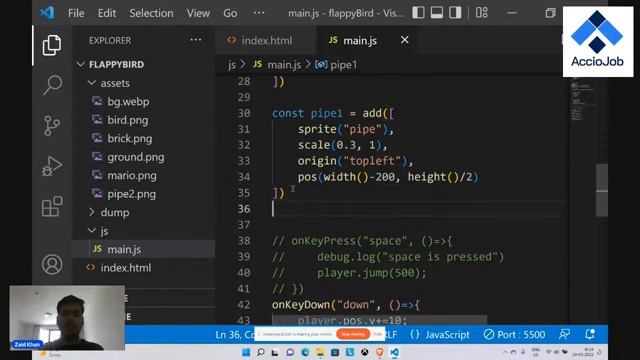Screen dimensions: 640x360
Task: Click the editor vertical scrollbar thumb
Action: tap(602, 190)
